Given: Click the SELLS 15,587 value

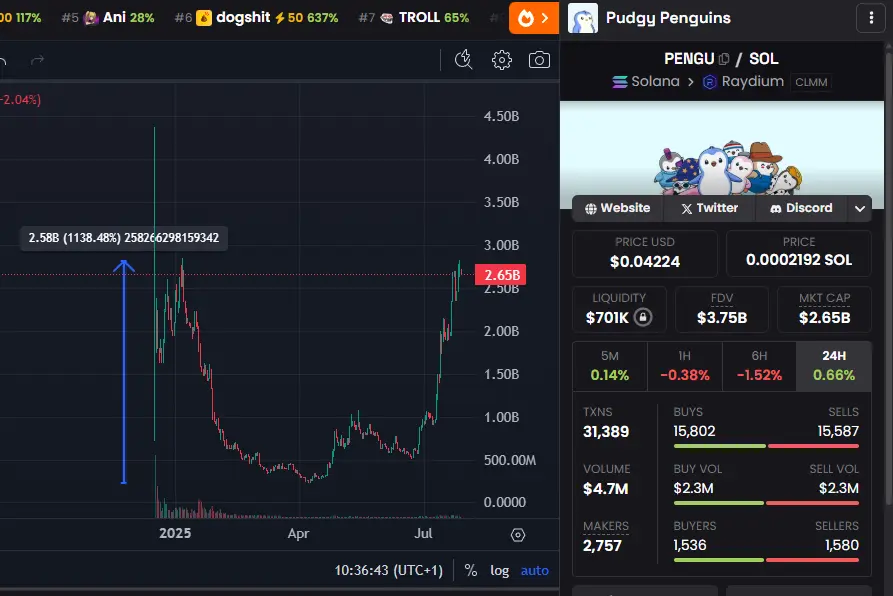Looking at the screenshot, I should tap(838, 431).
